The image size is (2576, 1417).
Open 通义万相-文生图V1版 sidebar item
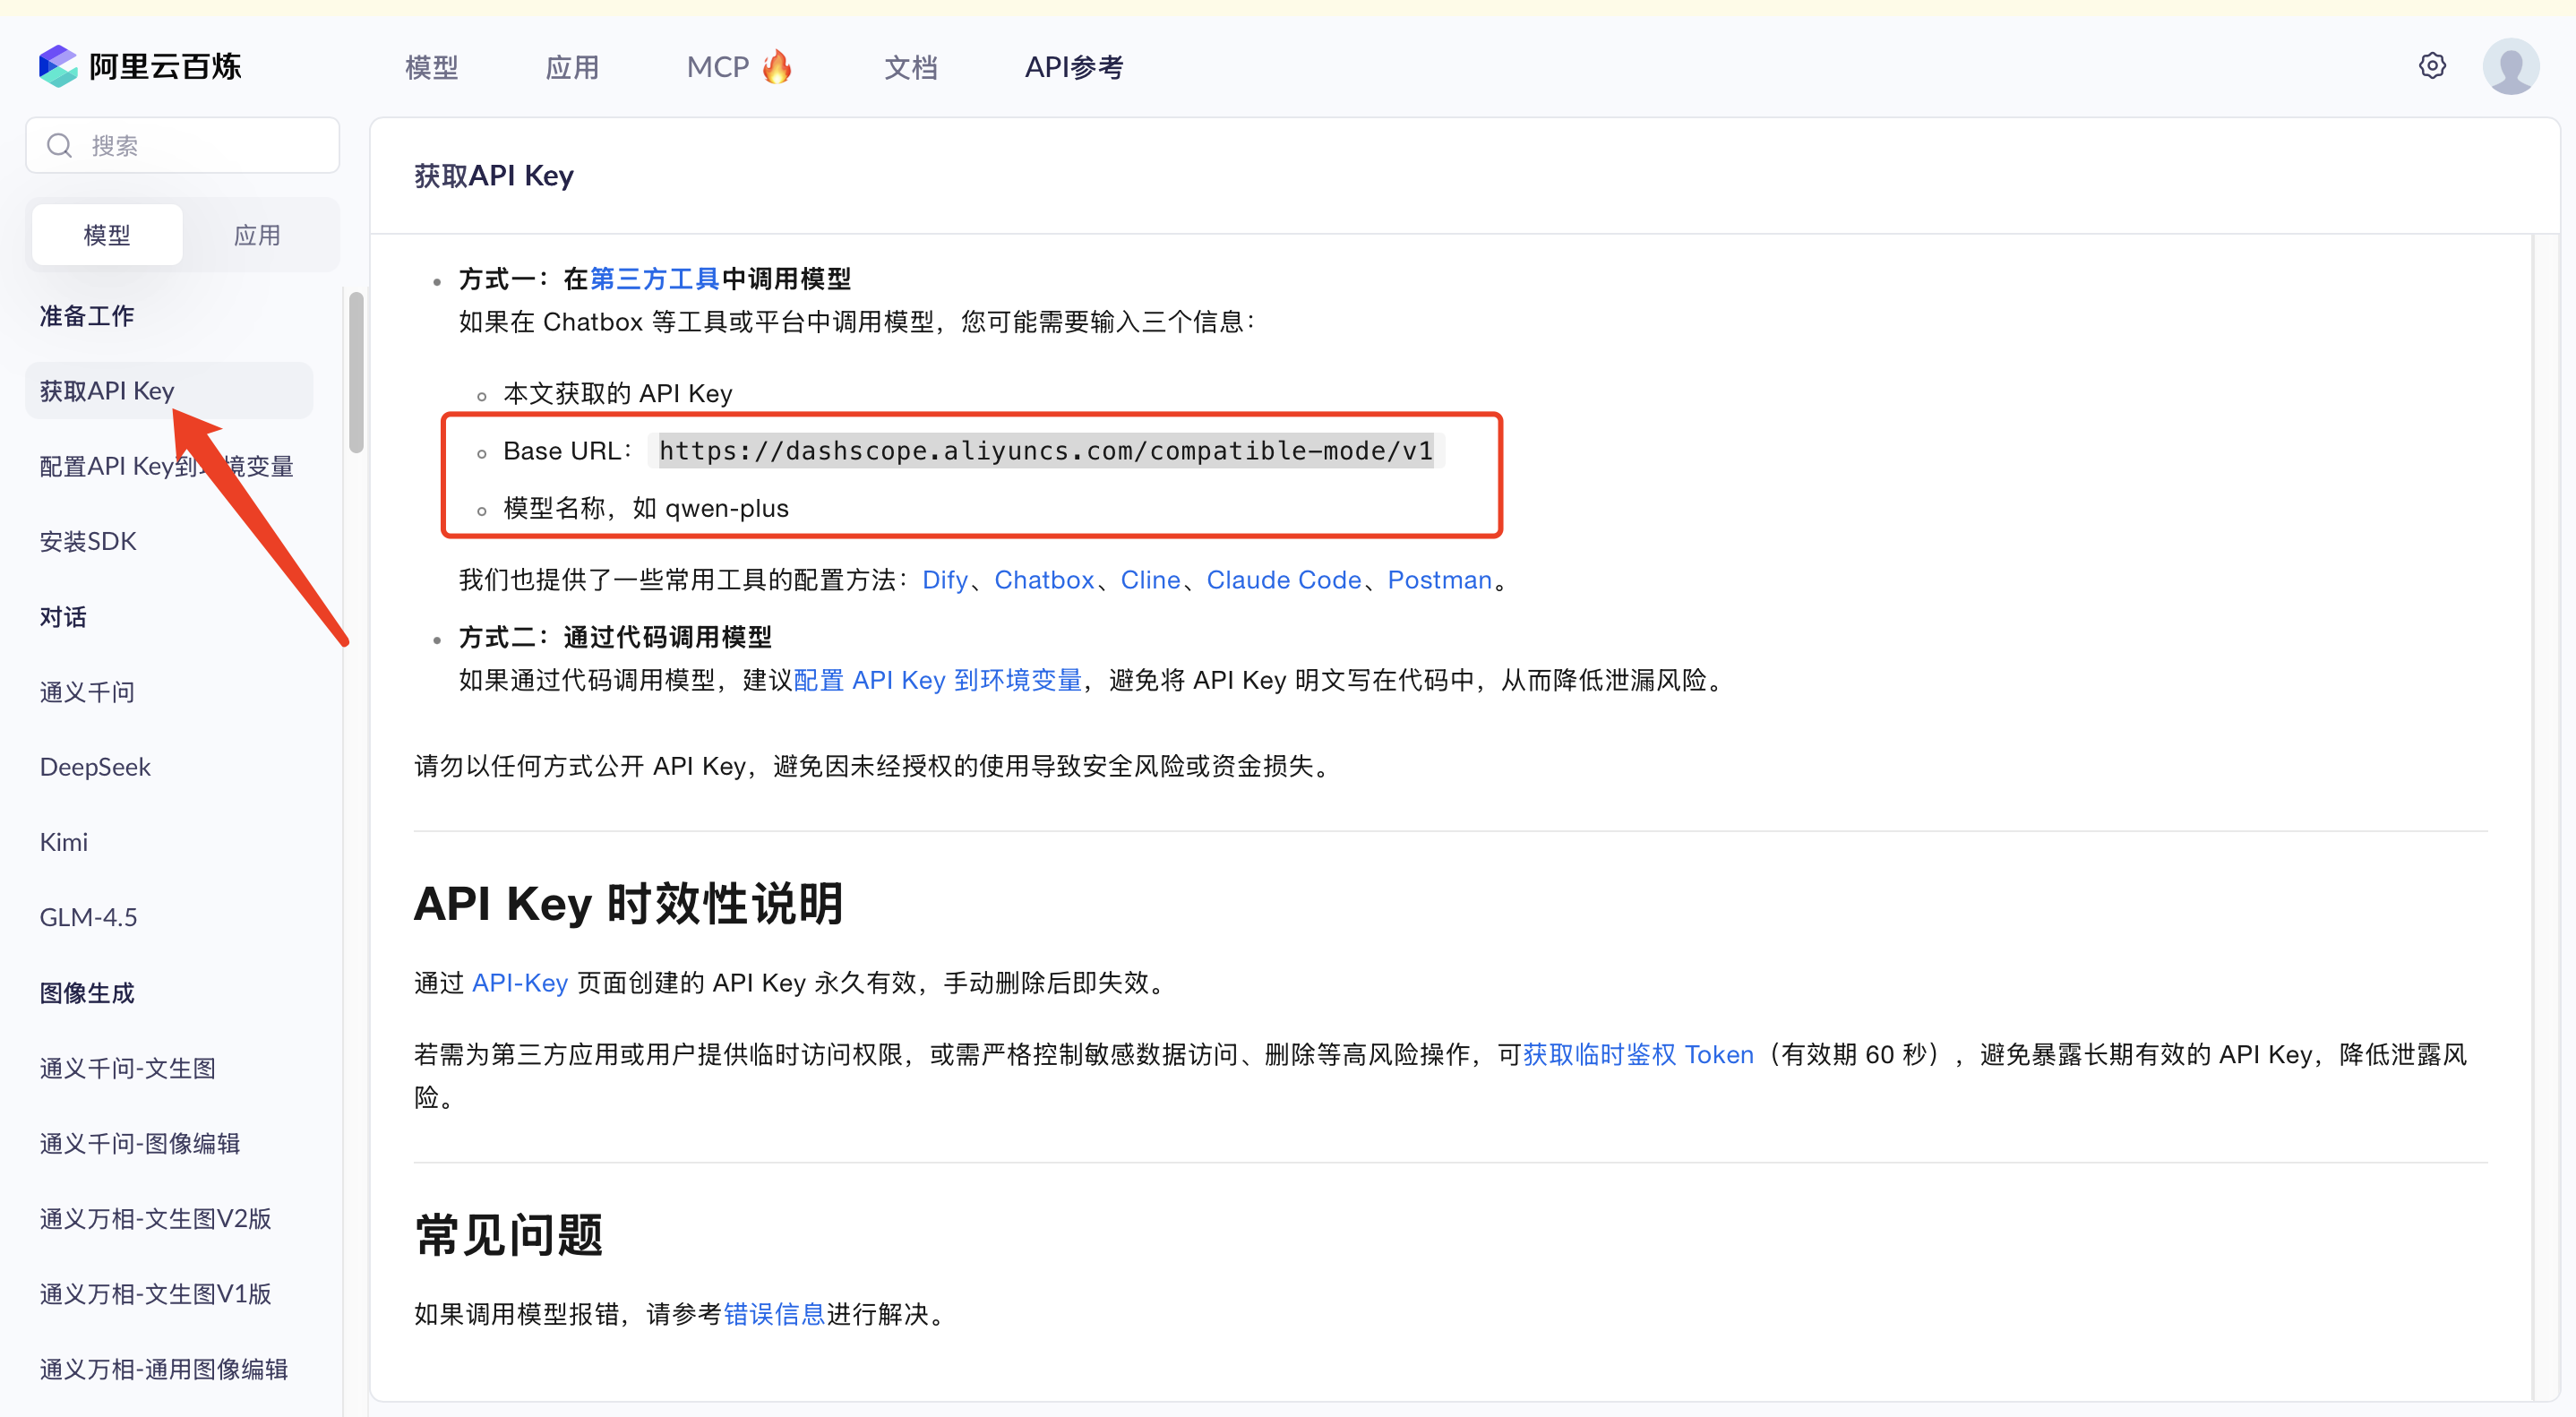point(156,1293)
